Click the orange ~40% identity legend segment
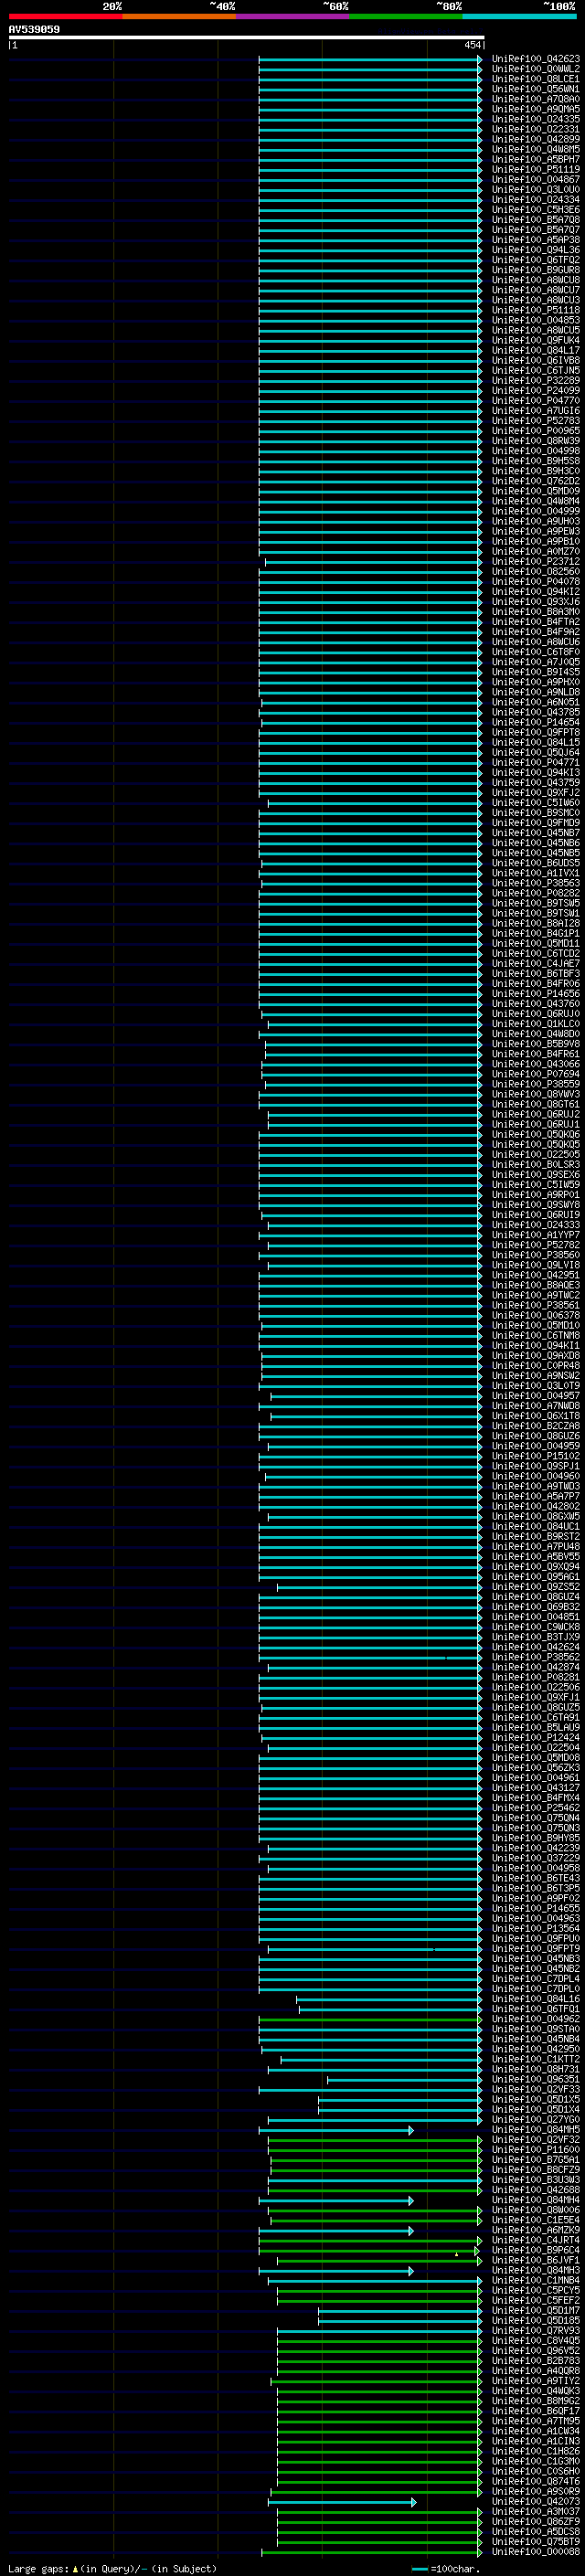 click(179, 16)
